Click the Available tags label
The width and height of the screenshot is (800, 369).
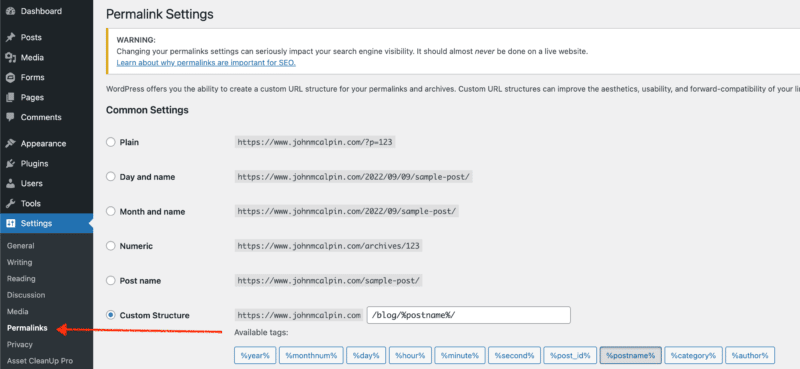tap(261, 333)
